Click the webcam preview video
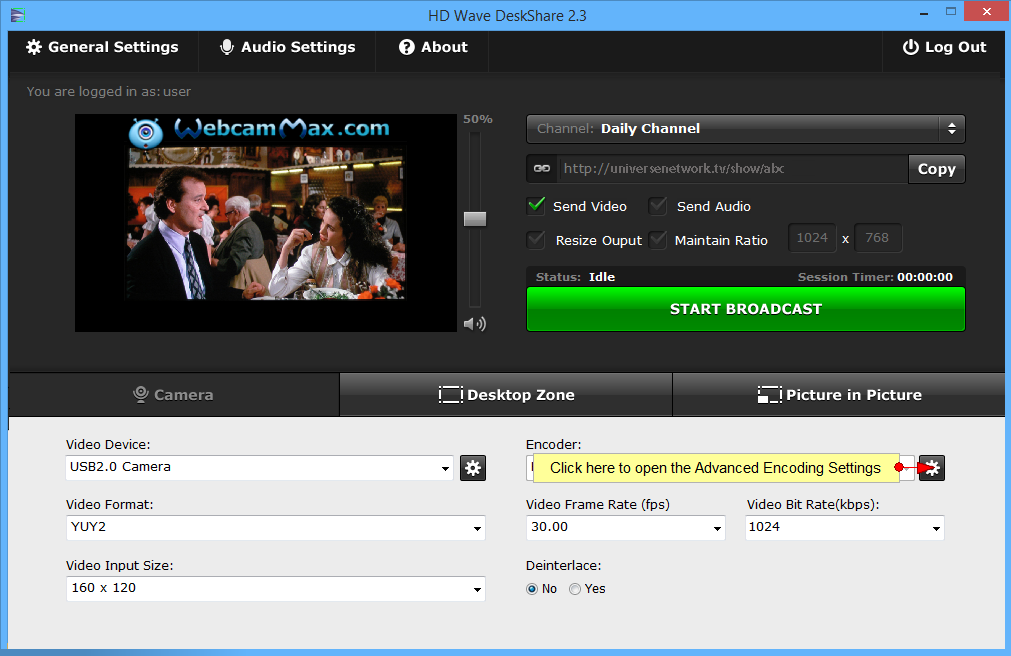 pos(266,223)
